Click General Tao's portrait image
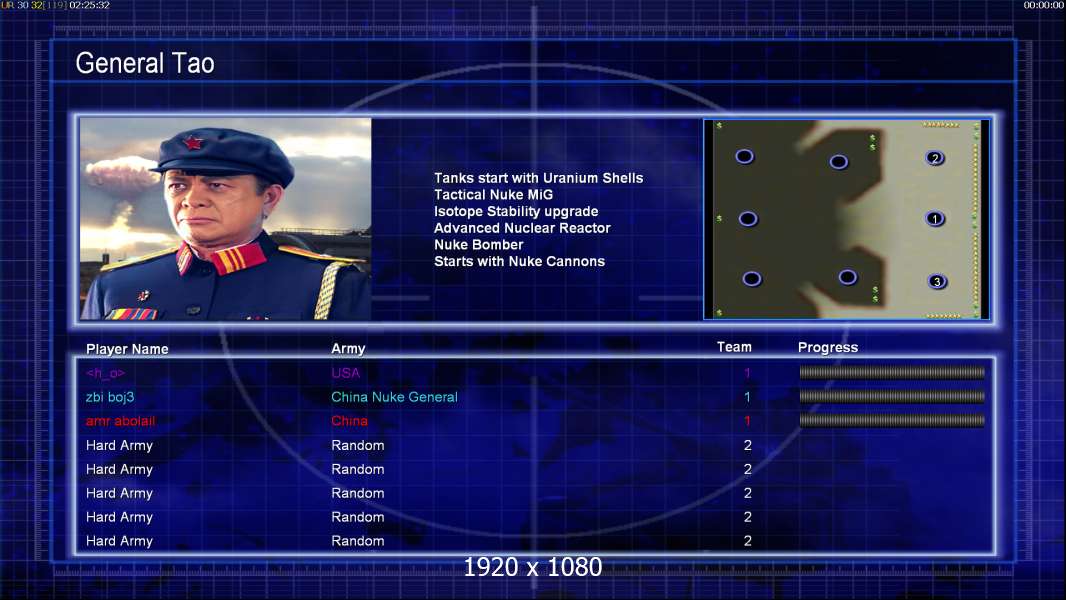1066x600 pixels. tap(225, 219)
